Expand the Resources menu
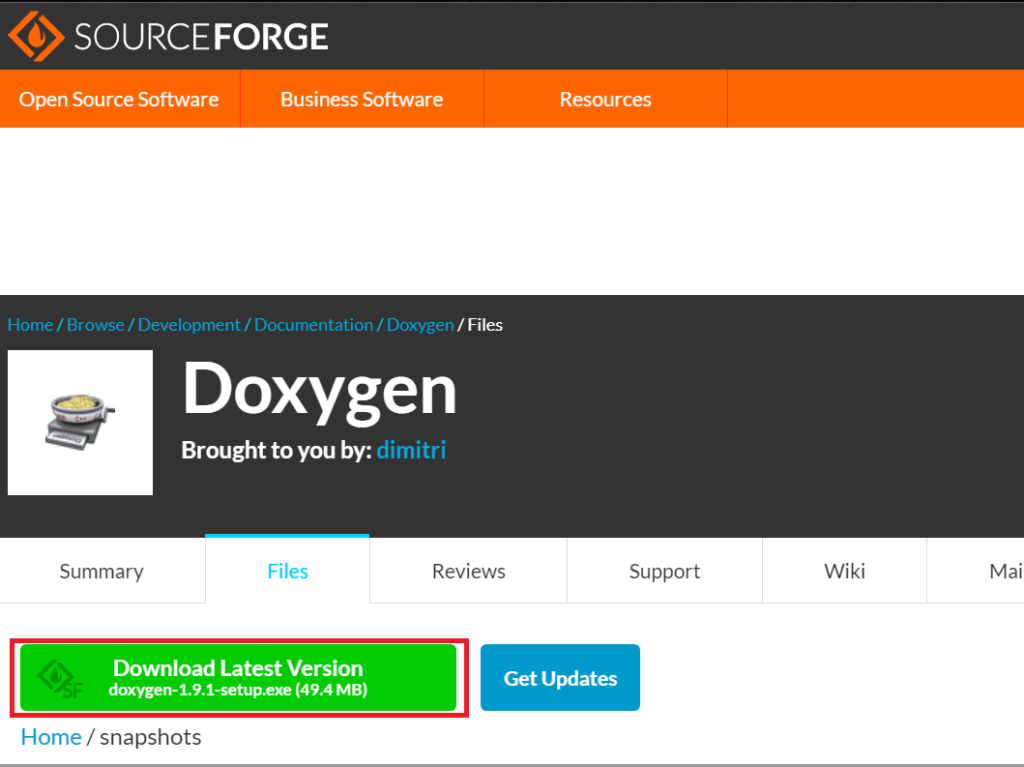The width and height of the screenshot is (1024, 767). coord(605,99)
